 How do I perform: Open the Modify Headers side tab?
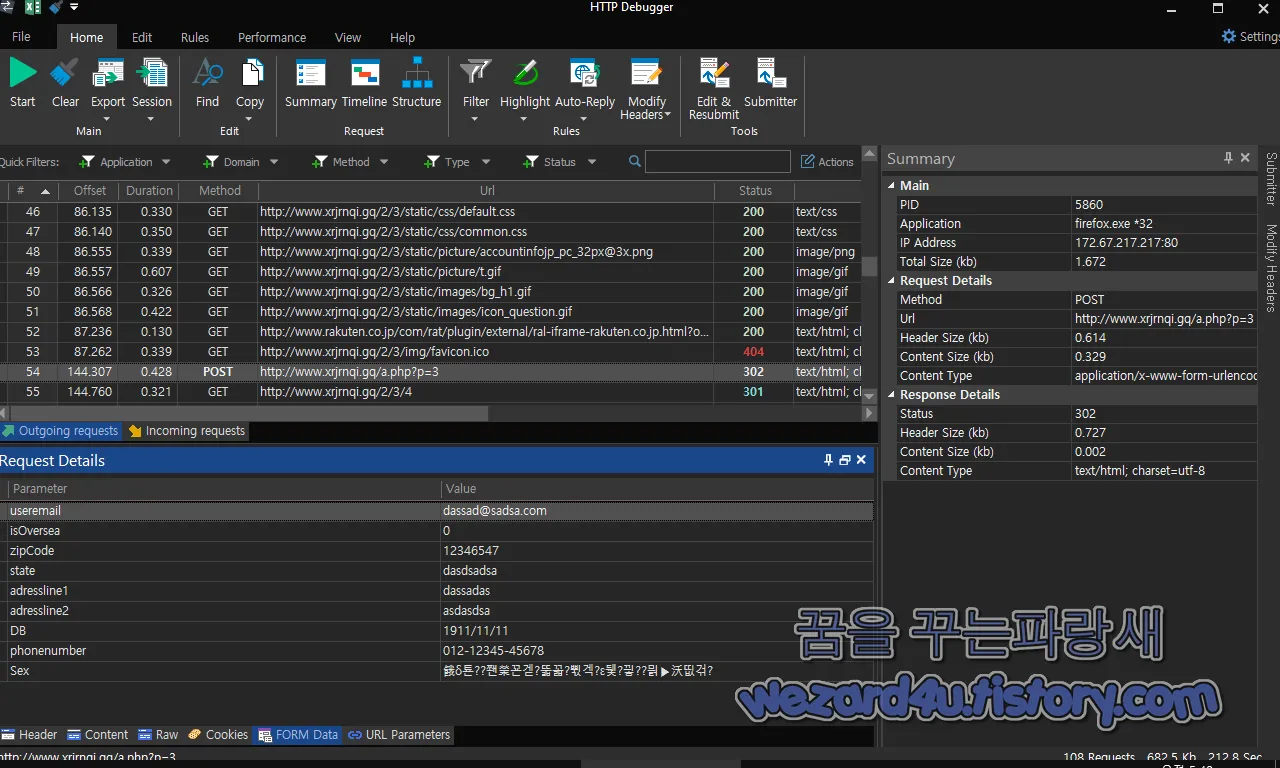tap(1271, 267)
